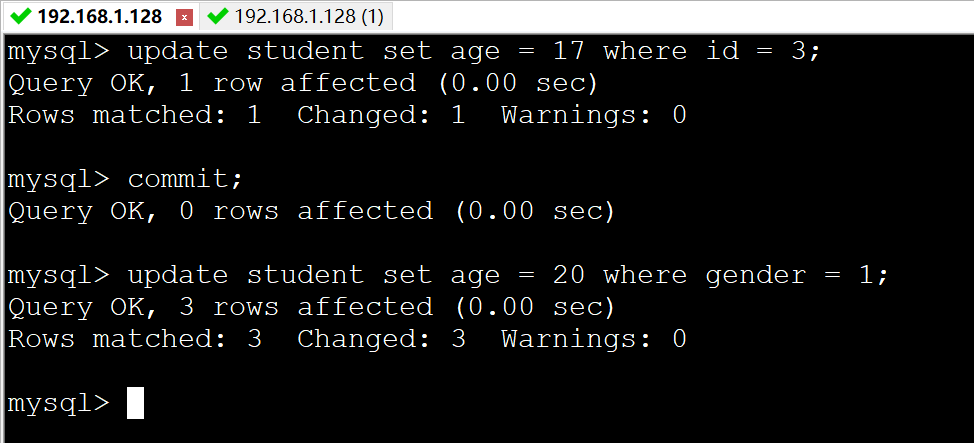Click the last empty mysql> prompt
974x443 pixels.
[58, 403]
